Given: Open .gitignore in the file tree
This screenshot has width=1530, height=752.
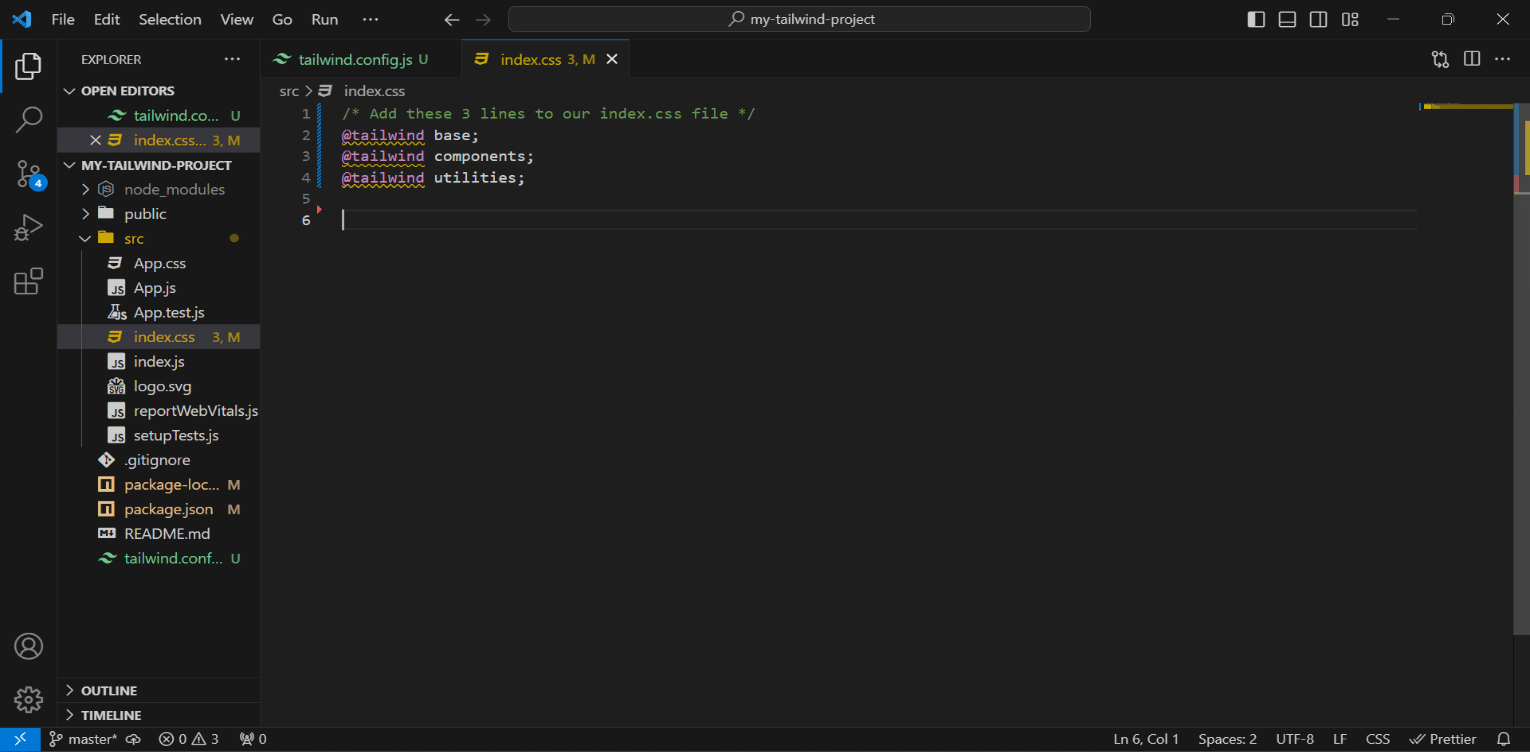Looking at the screenshot, I should [158, 460].
